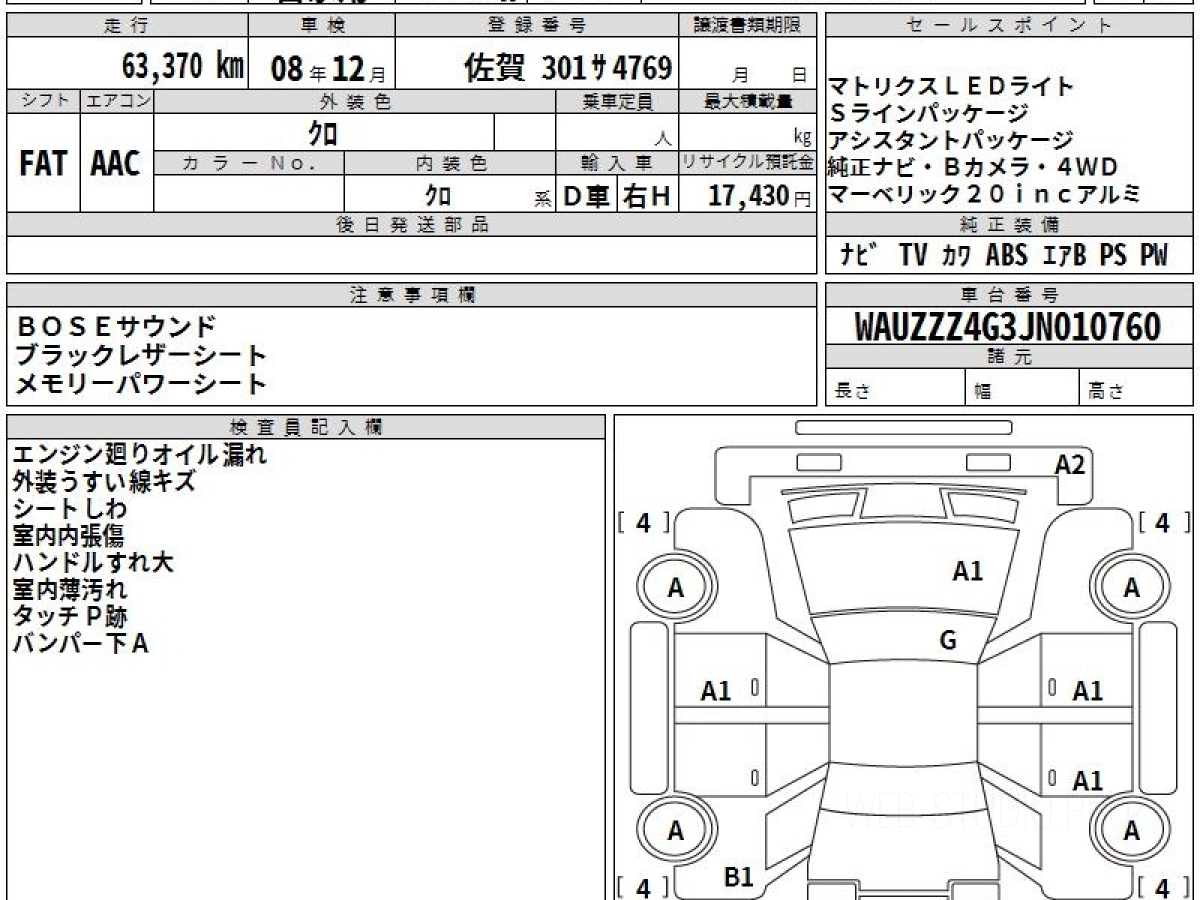Click the 車台番号 header
Viewport: 1200px width, 900px height.
(1009, 295)
